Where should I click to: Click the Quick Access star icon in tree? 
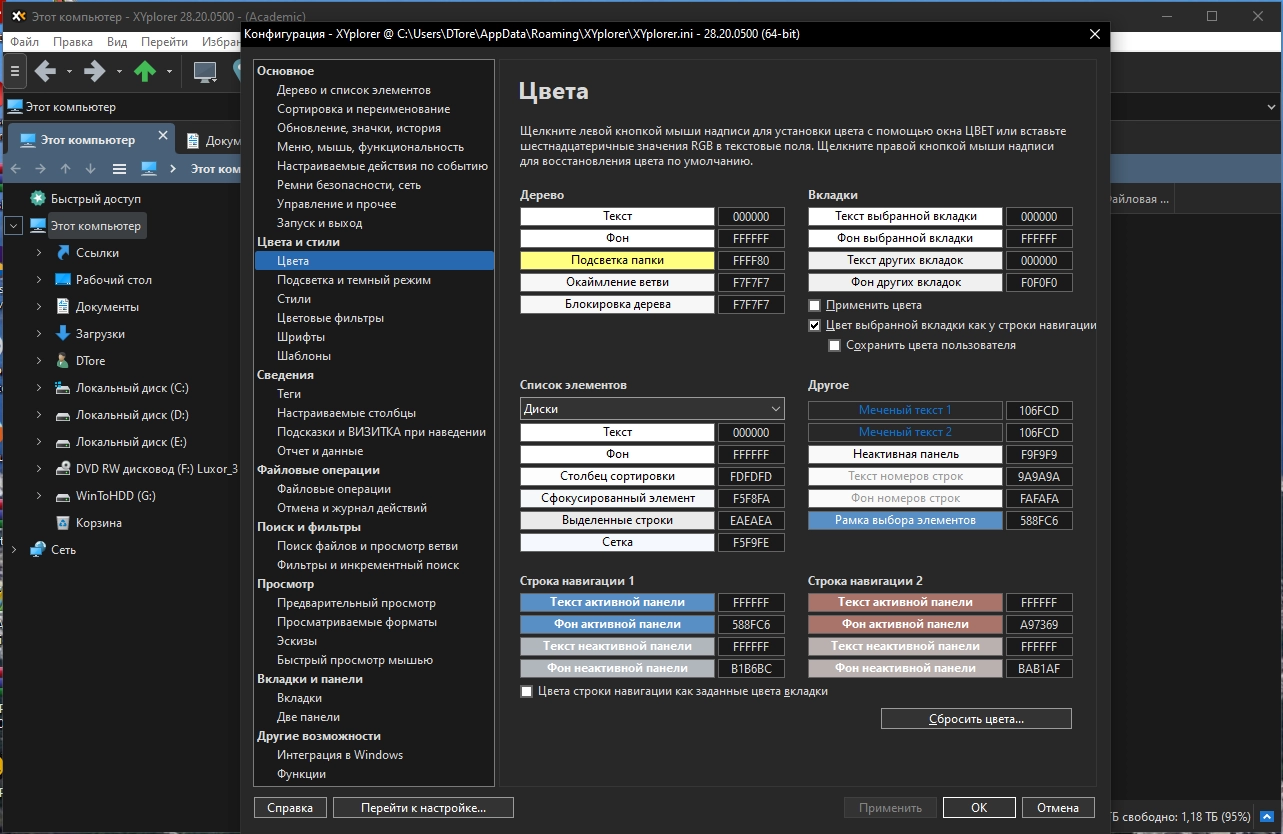(38, 199)
